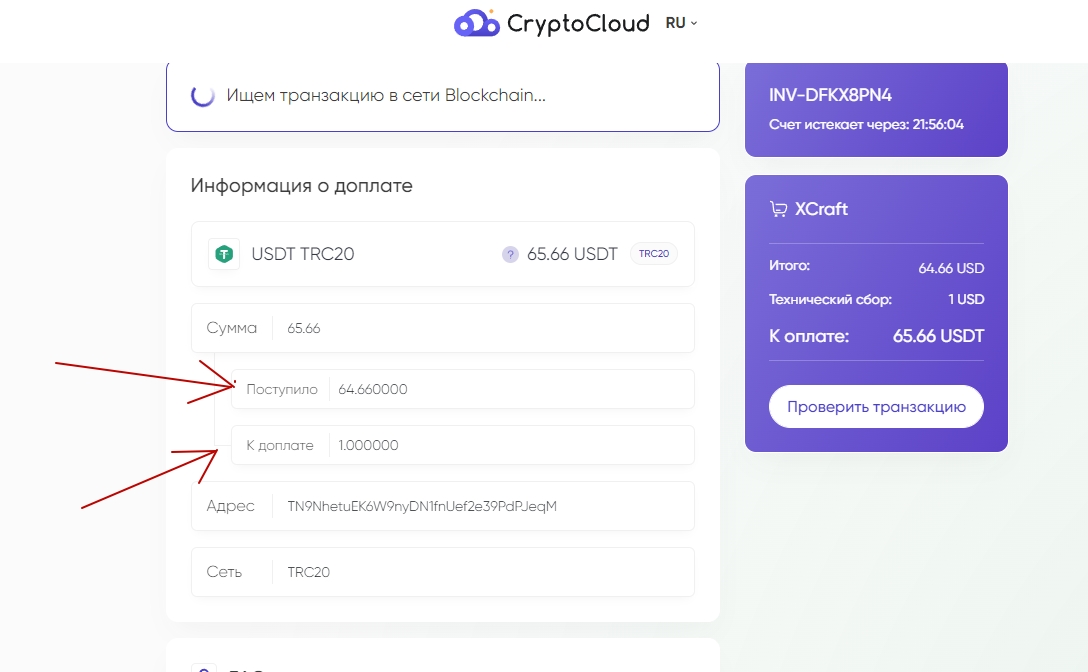Click the TRC20 network badge
The width and height of the screenshot is (1088, 672).
pos(653,254)
